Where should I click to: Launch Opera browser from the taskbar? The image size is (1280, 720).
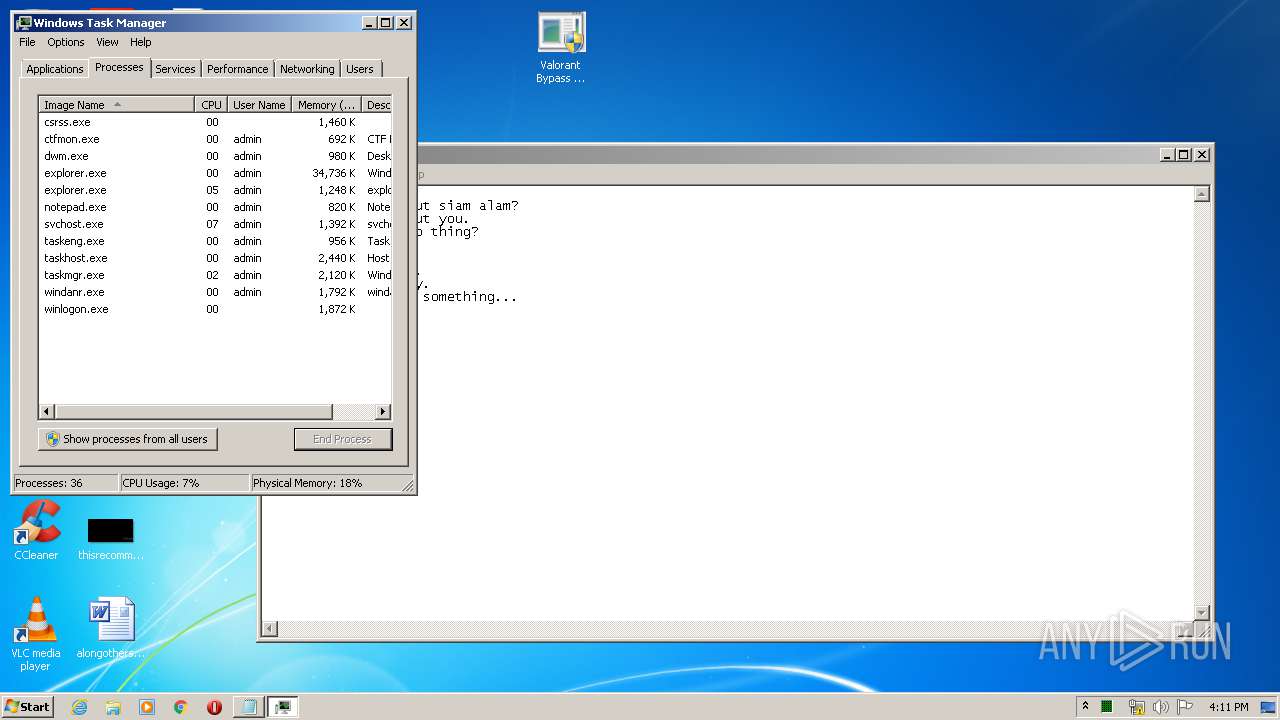pos(214,707)
